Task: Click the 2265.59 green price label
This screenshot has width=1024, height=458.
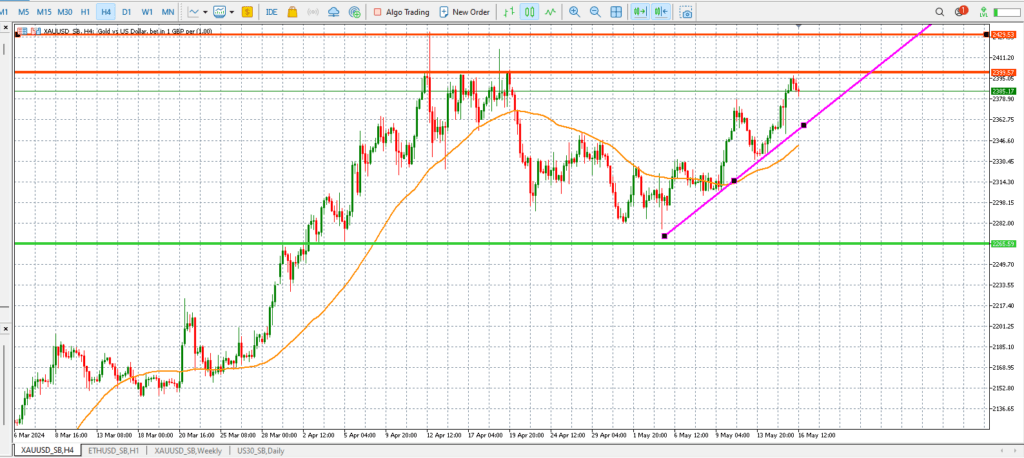Action: (x=1002, y=244)
